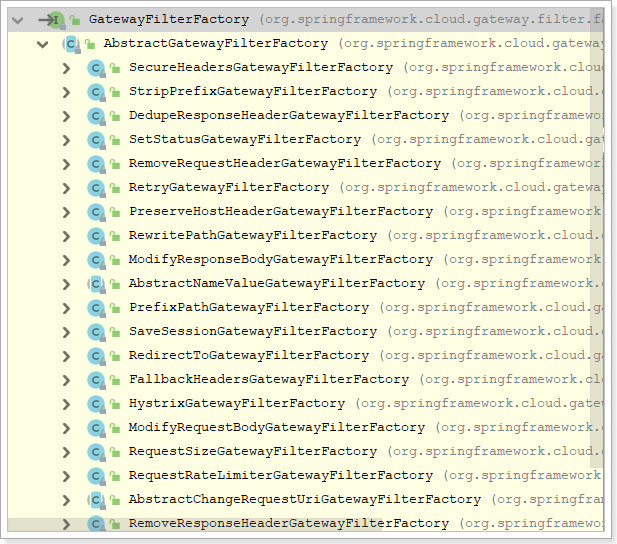Click class icon of RemoveRequestHeaderGatewayFilterFactory
This screenshot has height=544, width=617.
click(x=96, y=165)
